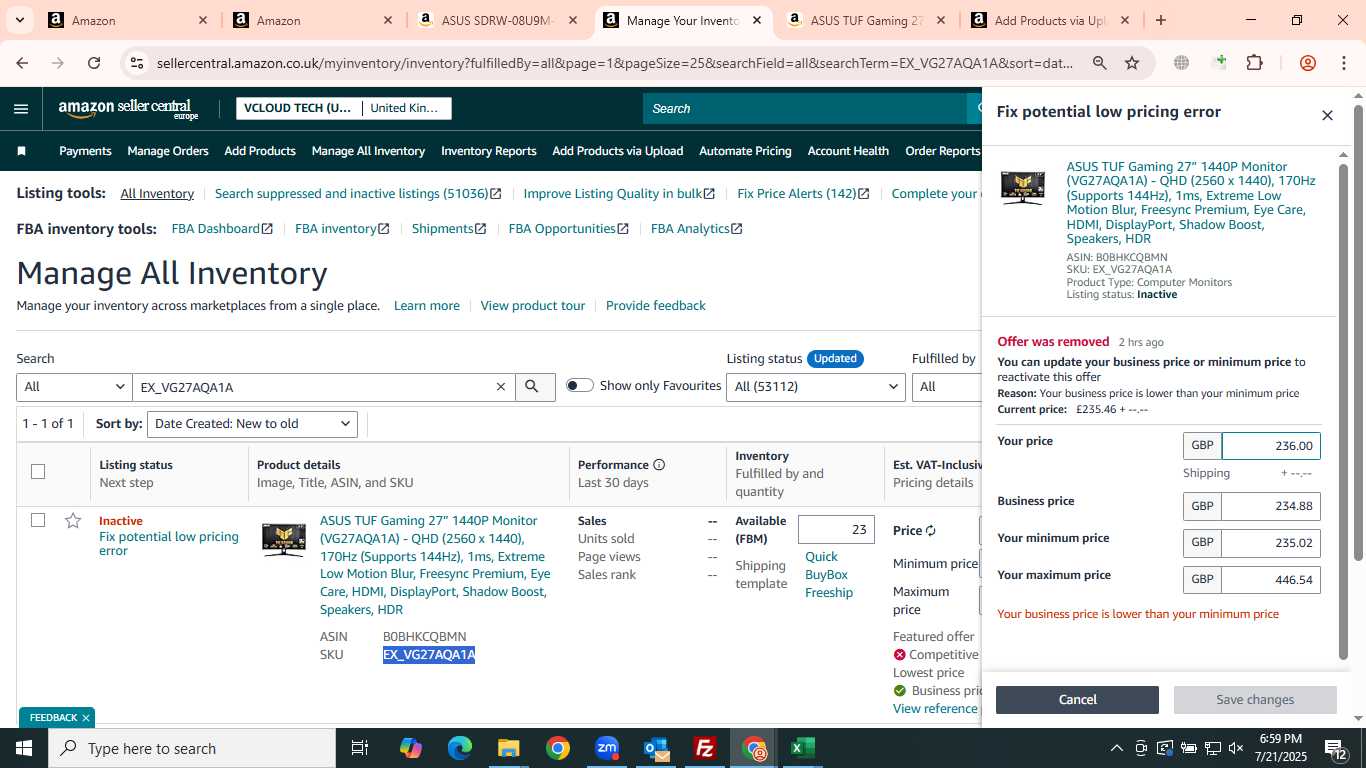
Task: Open Zoom app from taskbar
Action: (x=607, y=748)
